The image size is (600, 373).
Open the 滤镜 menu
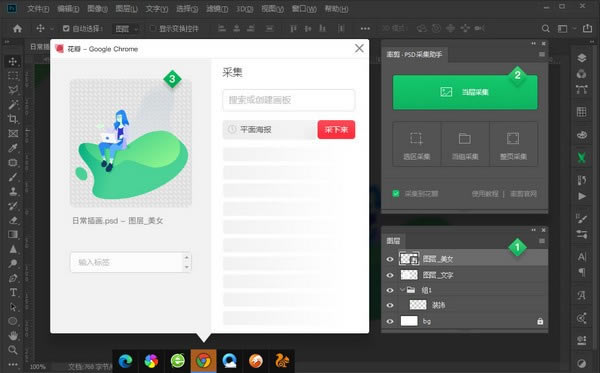217,9
